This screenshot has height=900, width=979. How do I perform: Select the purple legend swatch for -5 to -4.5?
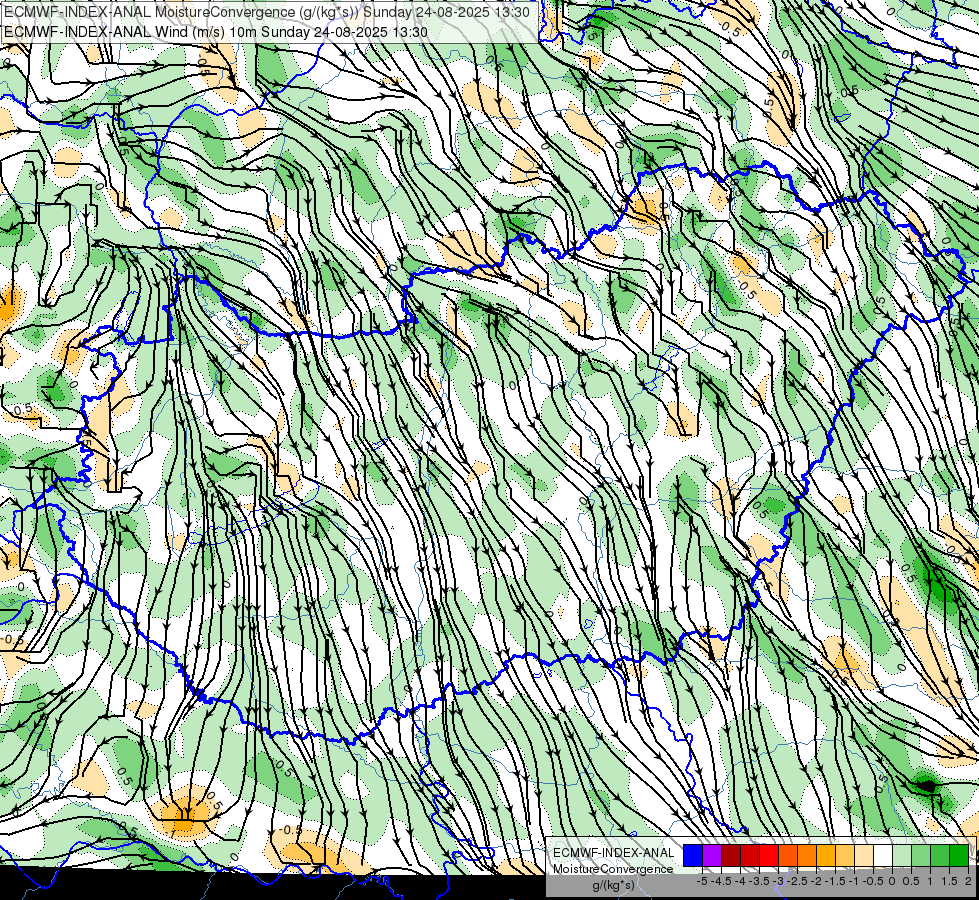pos(712,855)
